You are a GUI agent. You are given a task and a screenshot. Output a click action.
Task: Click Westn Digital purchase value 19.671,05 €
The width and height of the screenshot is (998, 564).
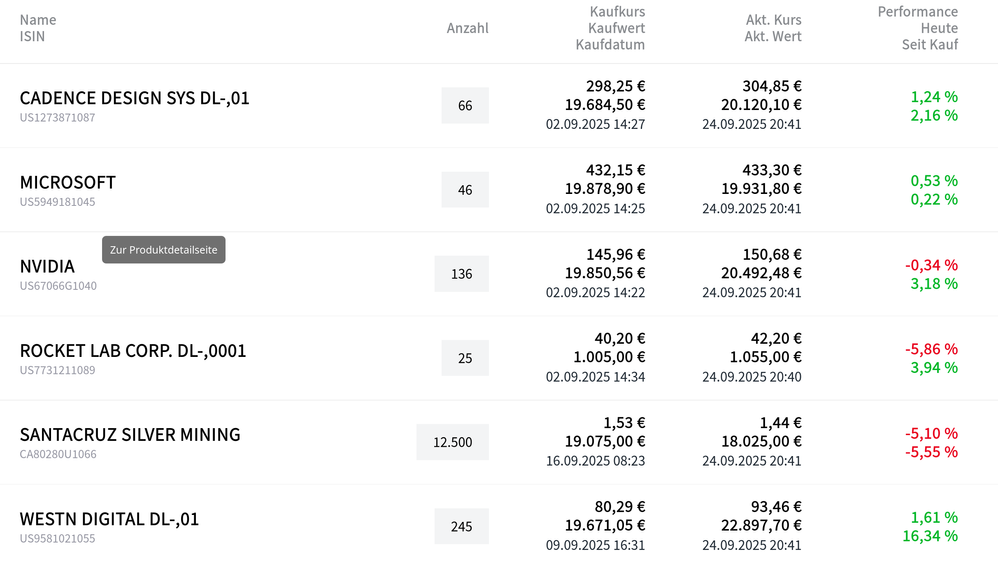point(605,525)
